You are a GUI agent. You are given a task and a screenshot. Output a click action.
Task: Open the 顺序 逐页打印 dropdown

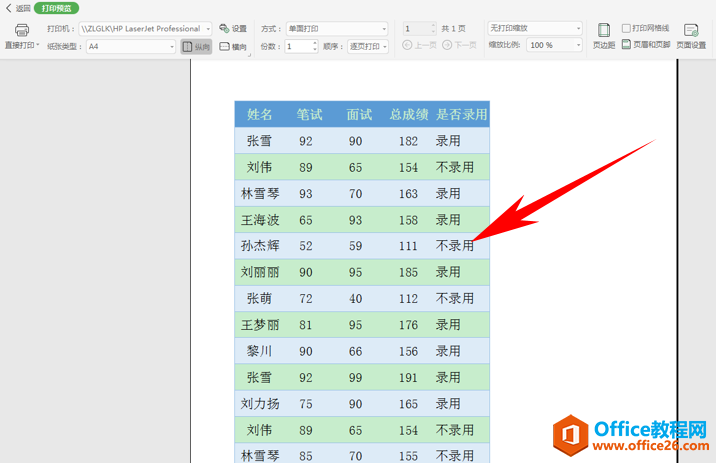(x=368, y=46)
